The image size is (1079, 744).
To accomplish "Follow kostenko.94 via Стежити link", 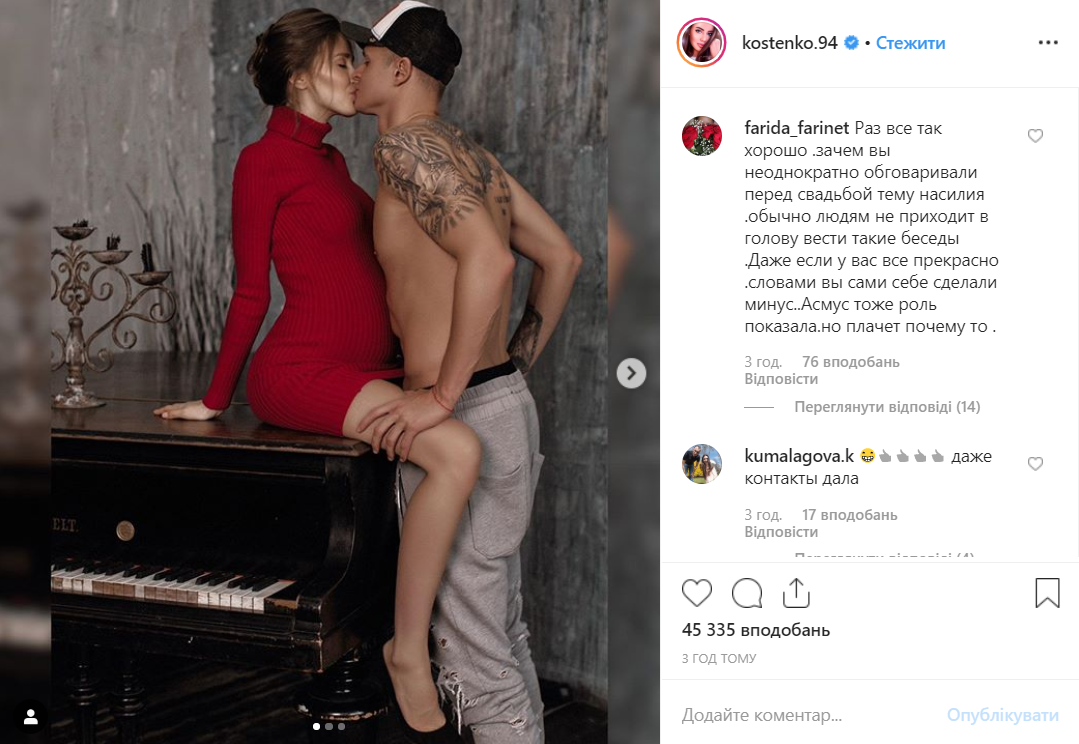I will pos(910,43).
